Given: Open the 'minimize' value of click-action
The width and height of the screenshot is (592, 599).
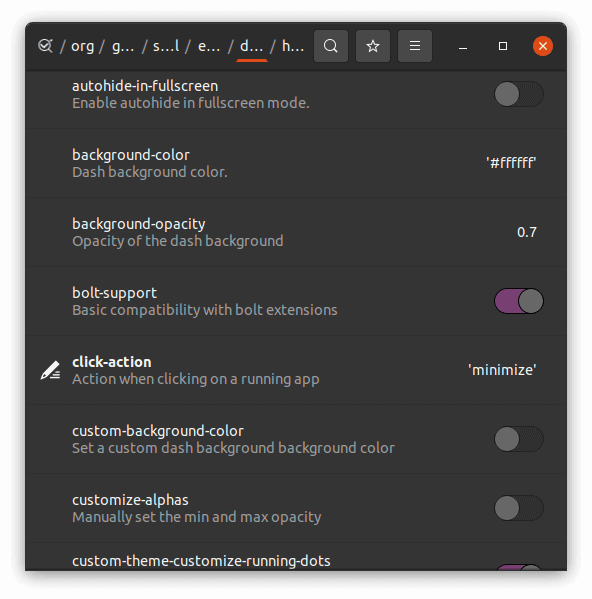Looking at the screenshot, I should 502,370.
